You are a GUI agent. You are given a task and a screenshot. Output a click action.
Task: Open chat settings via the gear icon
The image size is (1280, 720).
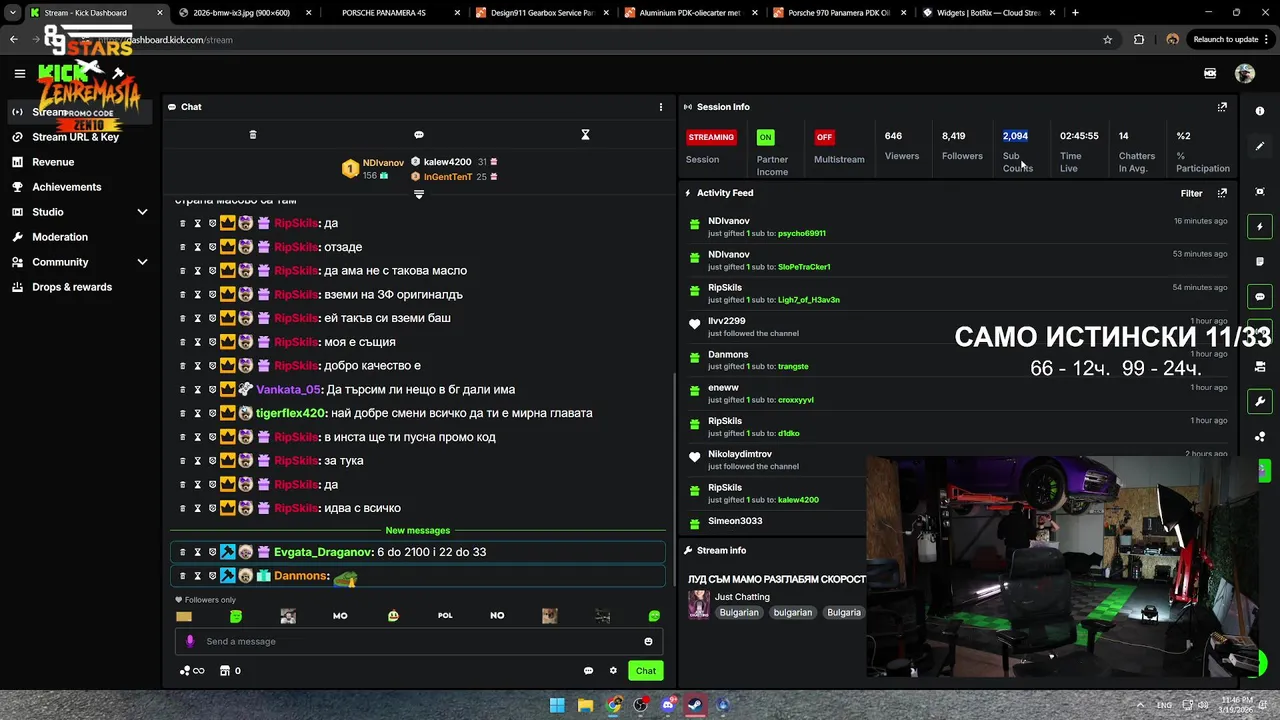coord(613,671)
